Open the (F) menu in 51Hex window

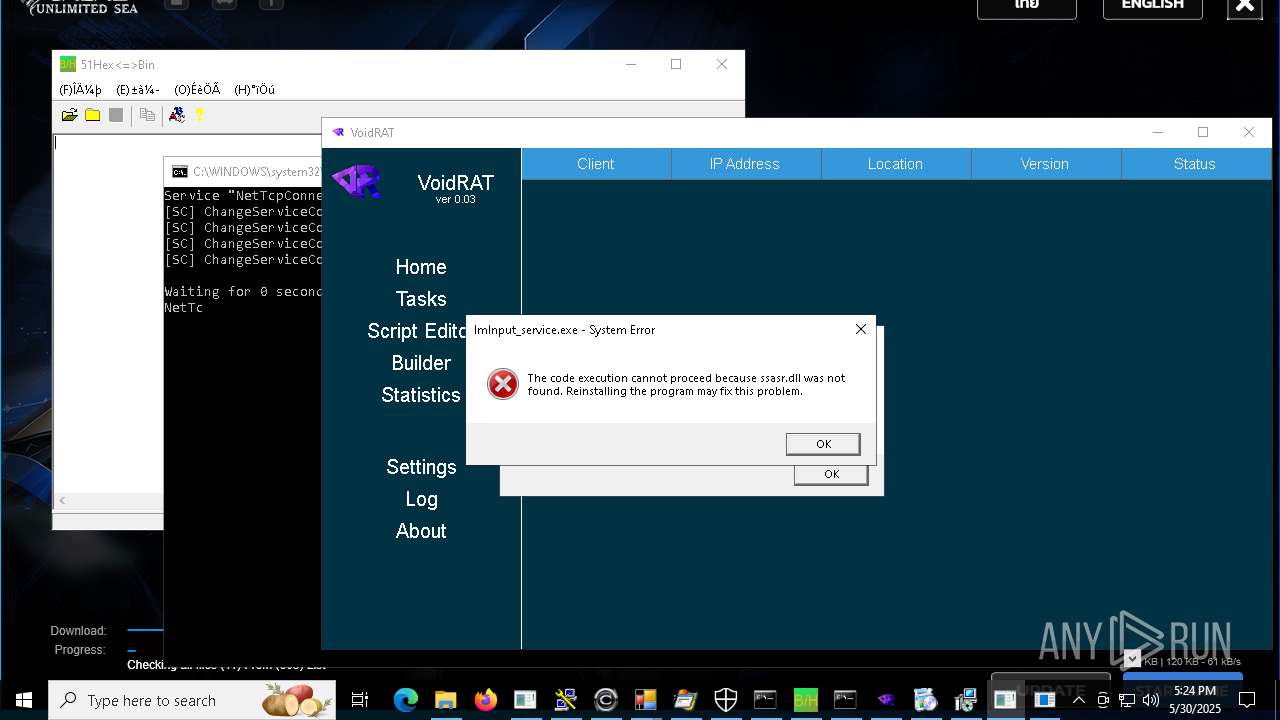tap(80, 89)
